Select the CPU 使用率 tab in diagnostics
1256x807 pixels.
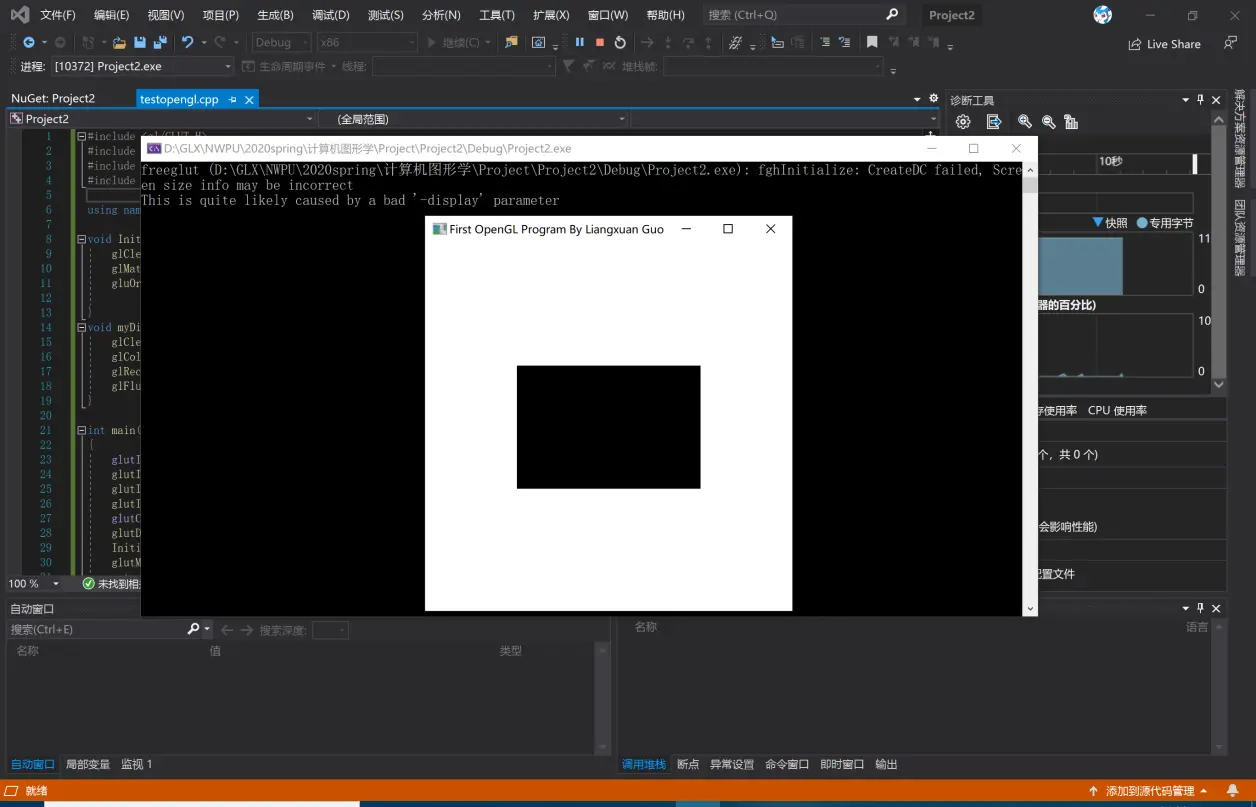tap(1117, 410)
